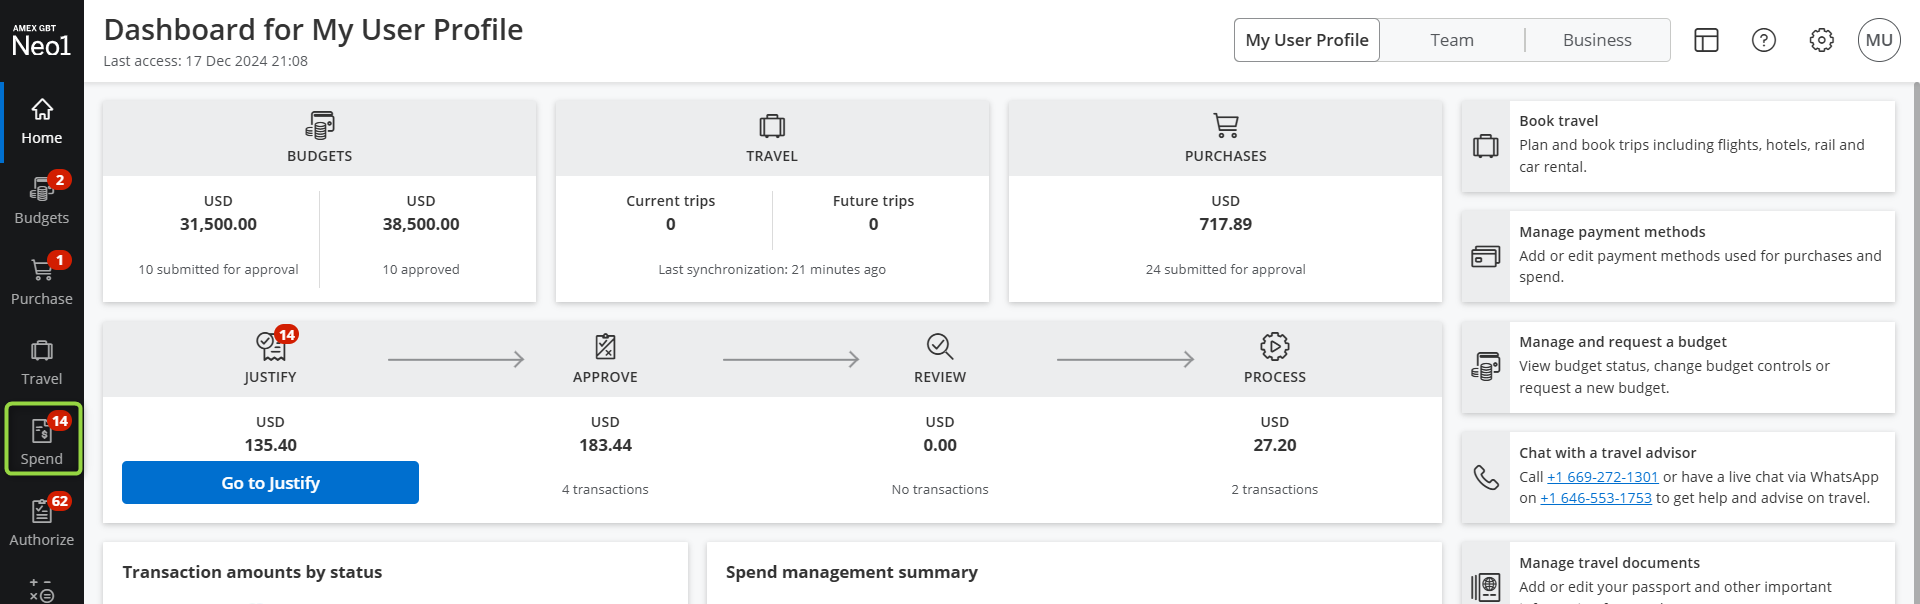This screenshot has height=604, width=1920.
Task: Open the Spend section
Action: tap(41, 441)
